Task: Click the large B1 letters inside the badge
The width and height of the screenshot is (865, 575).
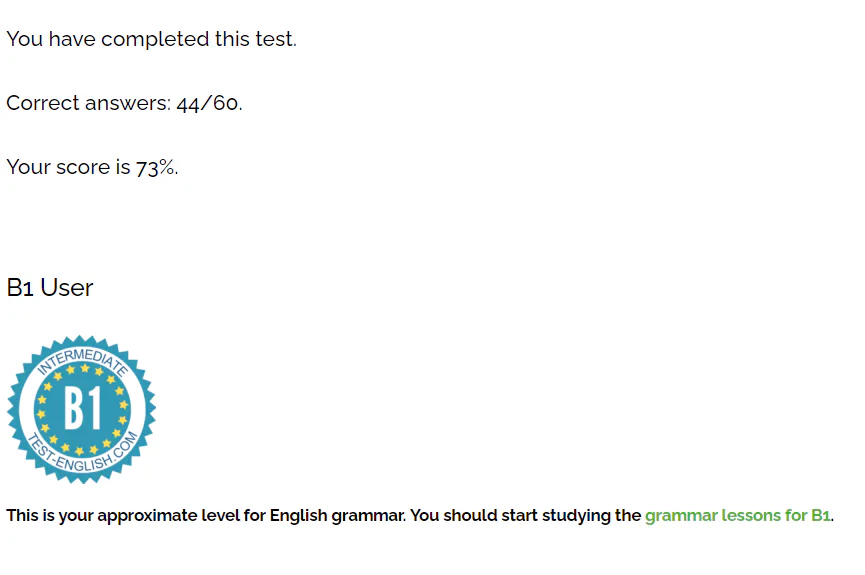Action: point(83,408)
